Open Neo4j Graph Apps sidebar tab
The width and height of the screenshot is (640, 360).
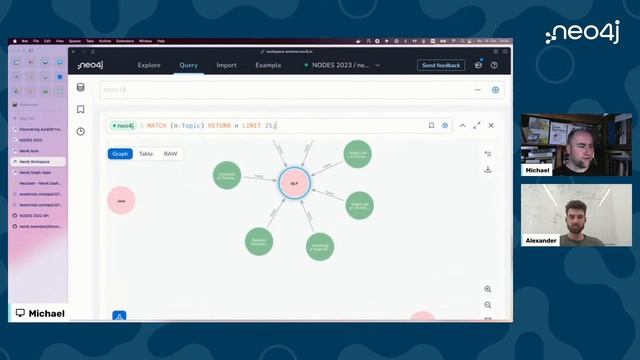[38, 172]
